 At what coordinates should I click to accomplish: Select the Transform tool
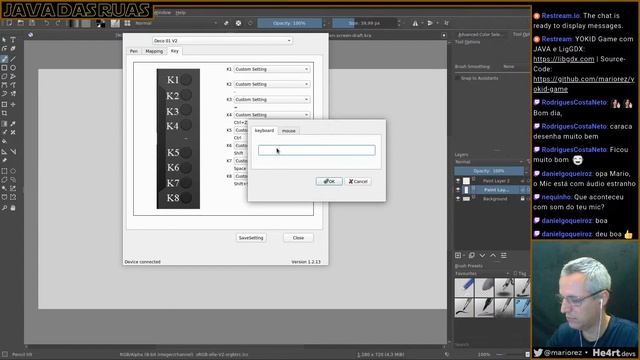[x=4, y=104]
